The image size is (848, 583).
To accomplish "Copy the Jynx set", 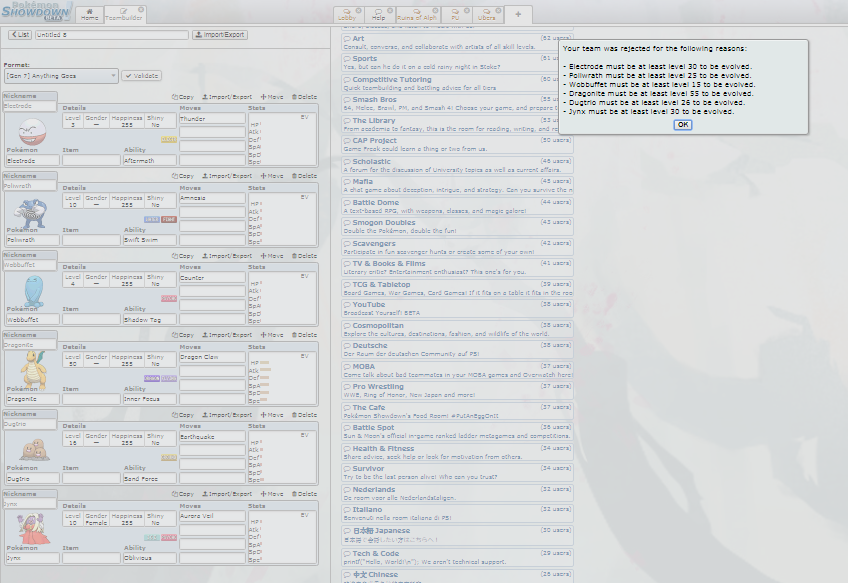I will point(183,494).
